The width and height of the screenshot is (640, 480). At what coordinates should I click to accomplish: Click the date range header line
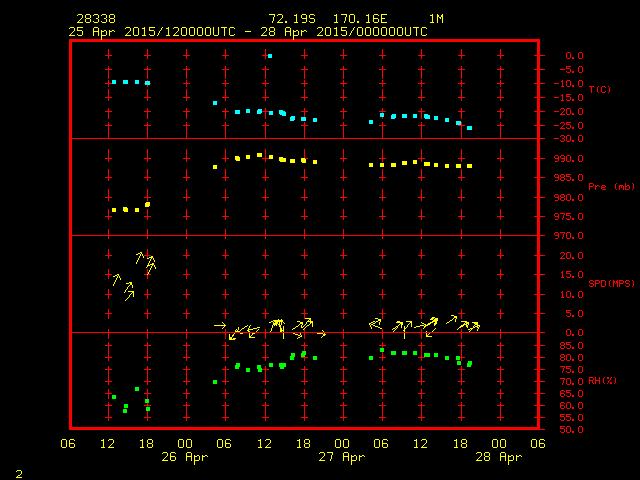pyautogui.click(x=248, y=31)
